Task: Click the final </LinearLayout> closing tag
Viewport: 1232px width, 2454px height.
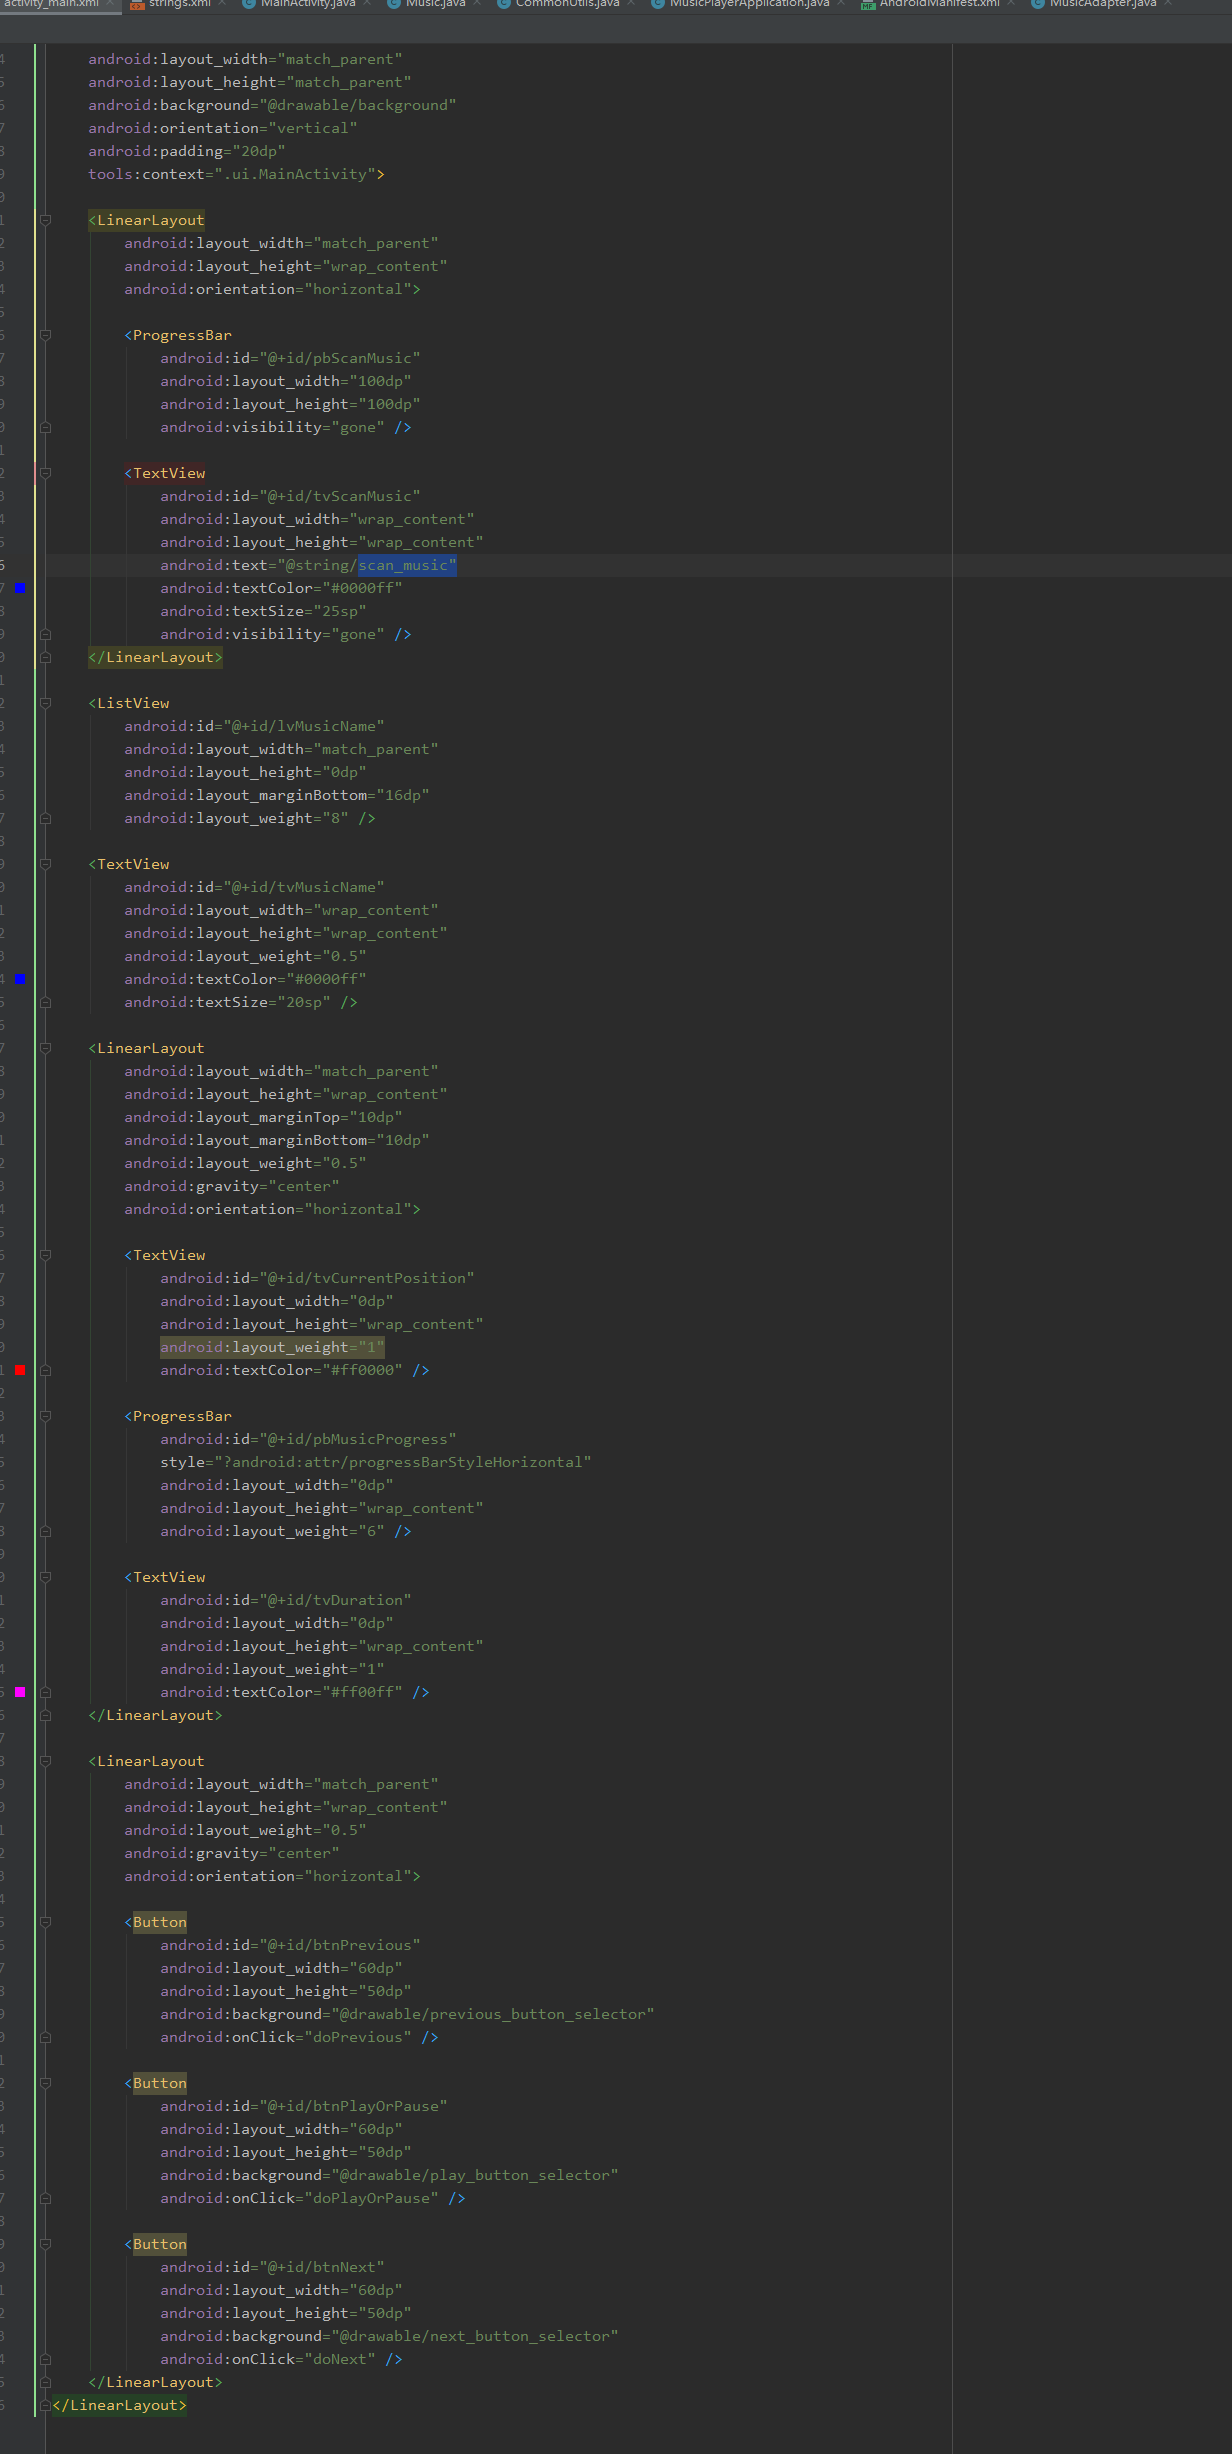Action: pos(119,2405)
